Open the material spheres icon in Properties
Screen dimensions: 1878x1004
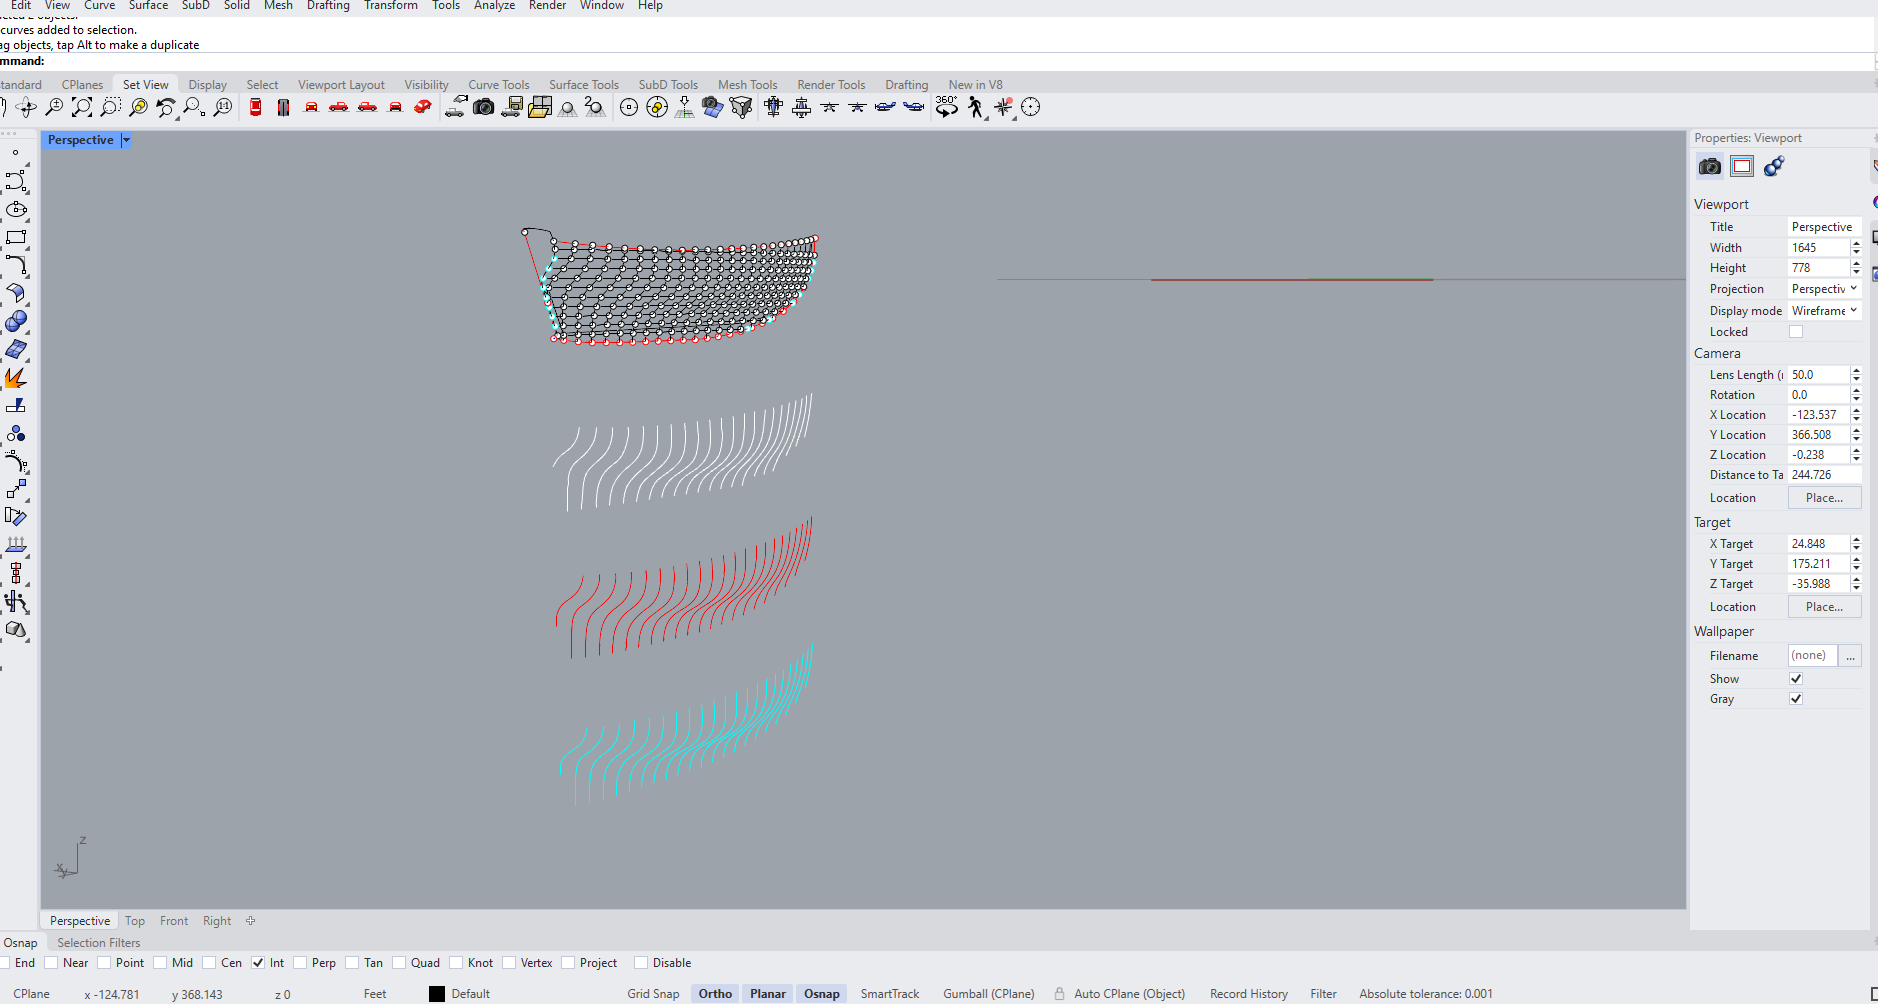pos(1774,166)
